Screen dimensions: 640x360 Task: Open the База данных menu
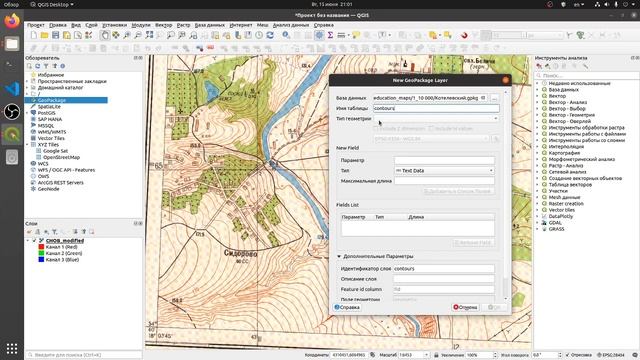(x=209, y=25)
